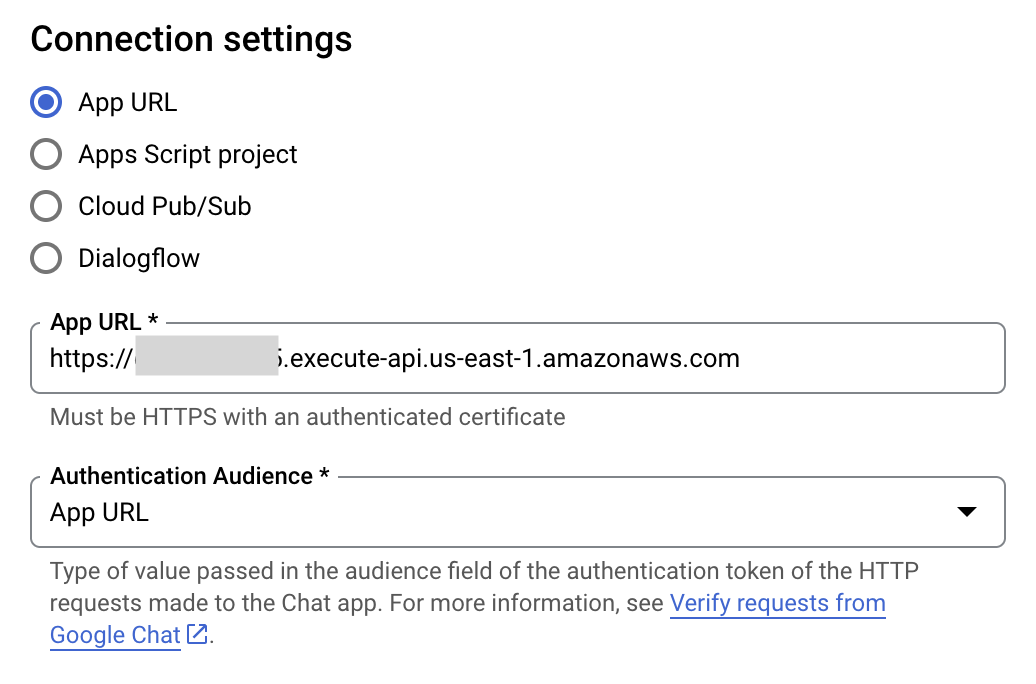Pick the Dialogflow radio button
Screen dimensions: 1036x684
(46, 258)
